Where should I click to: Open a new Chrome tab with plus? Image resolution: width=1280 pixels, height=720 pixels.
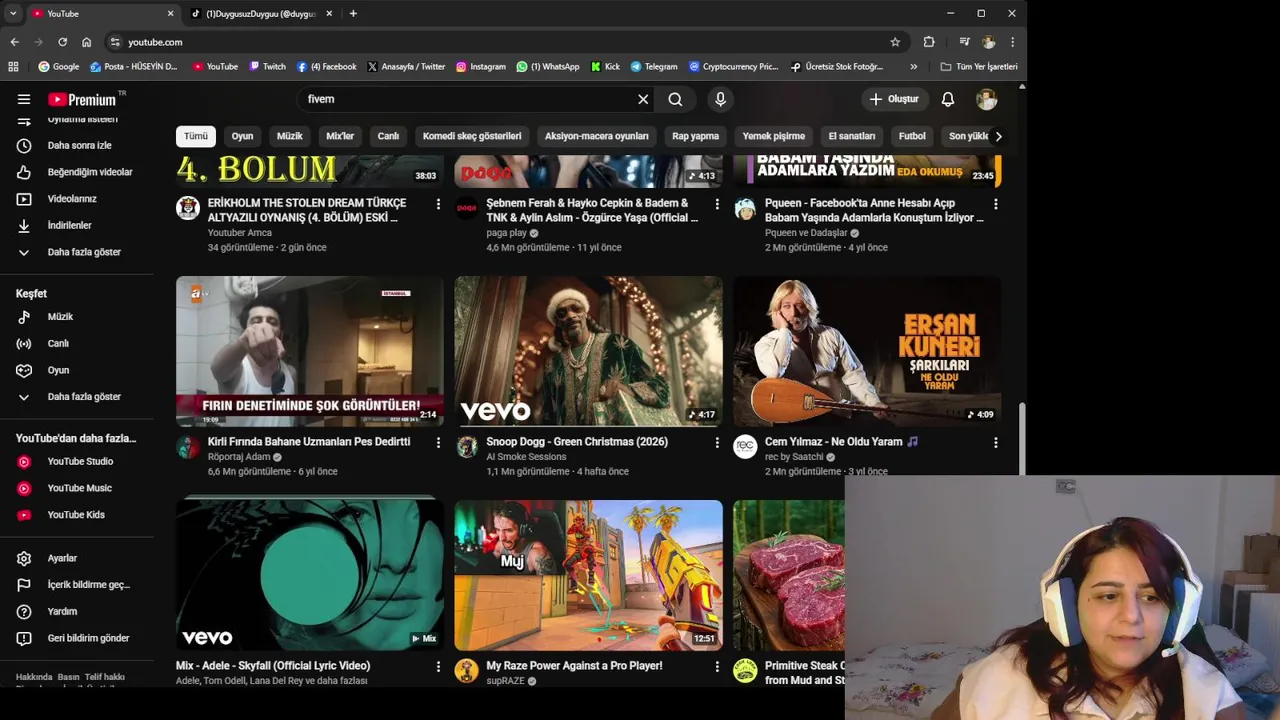pyautogui.click(x=353, y=13)
